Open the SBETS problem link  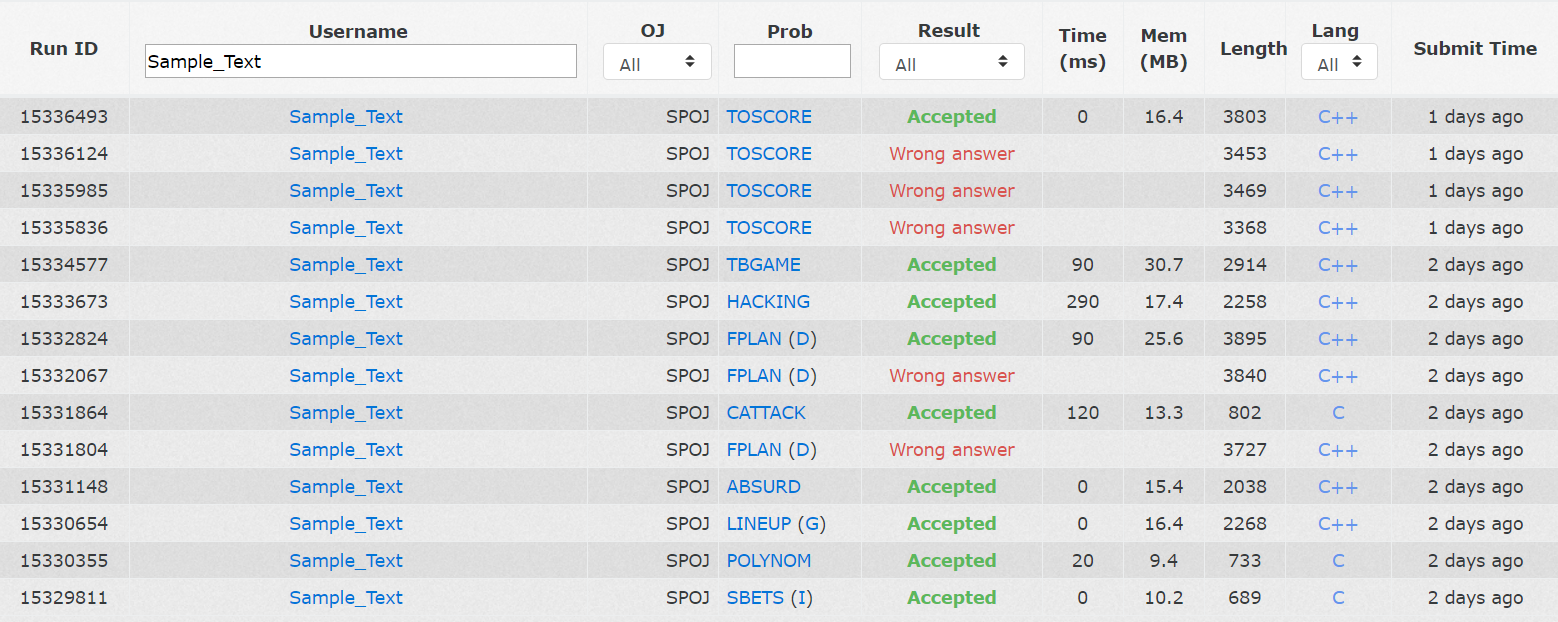755,598
